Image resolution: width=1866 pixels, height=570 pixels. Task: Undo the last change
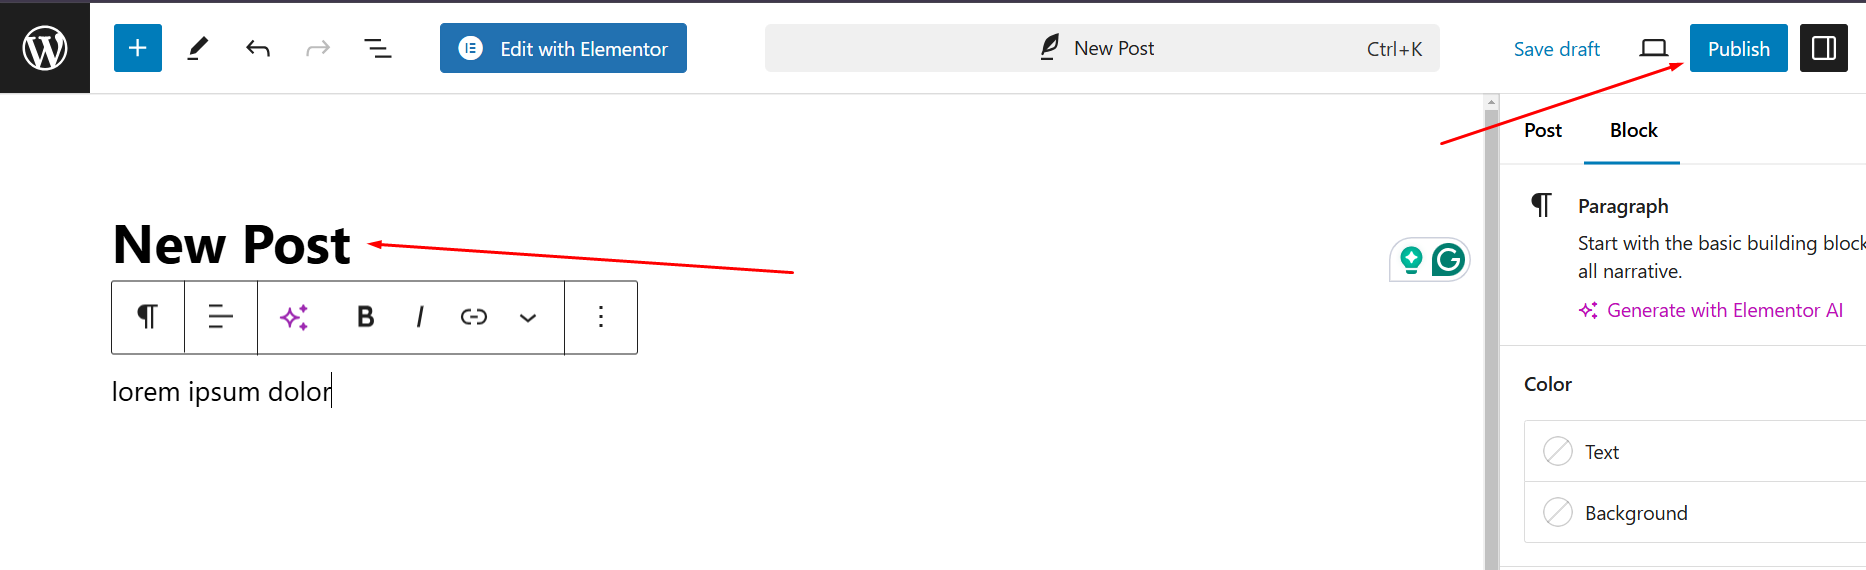258,48
